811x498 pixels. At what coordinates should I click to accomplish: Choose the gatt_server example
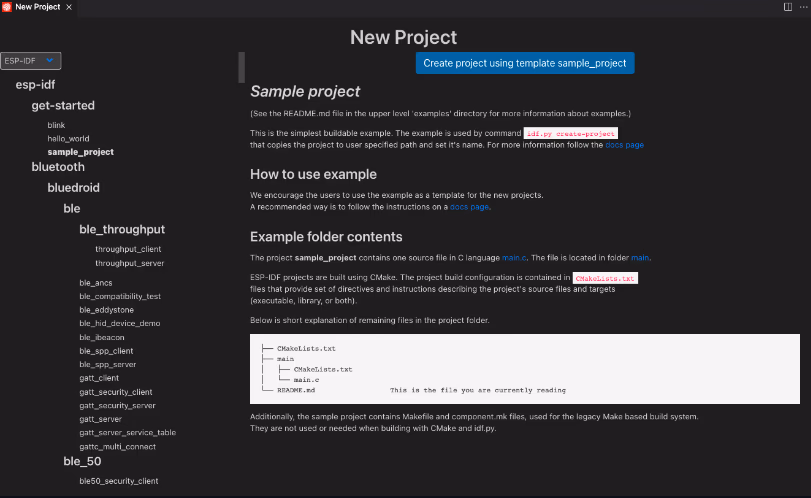point(100,419)
